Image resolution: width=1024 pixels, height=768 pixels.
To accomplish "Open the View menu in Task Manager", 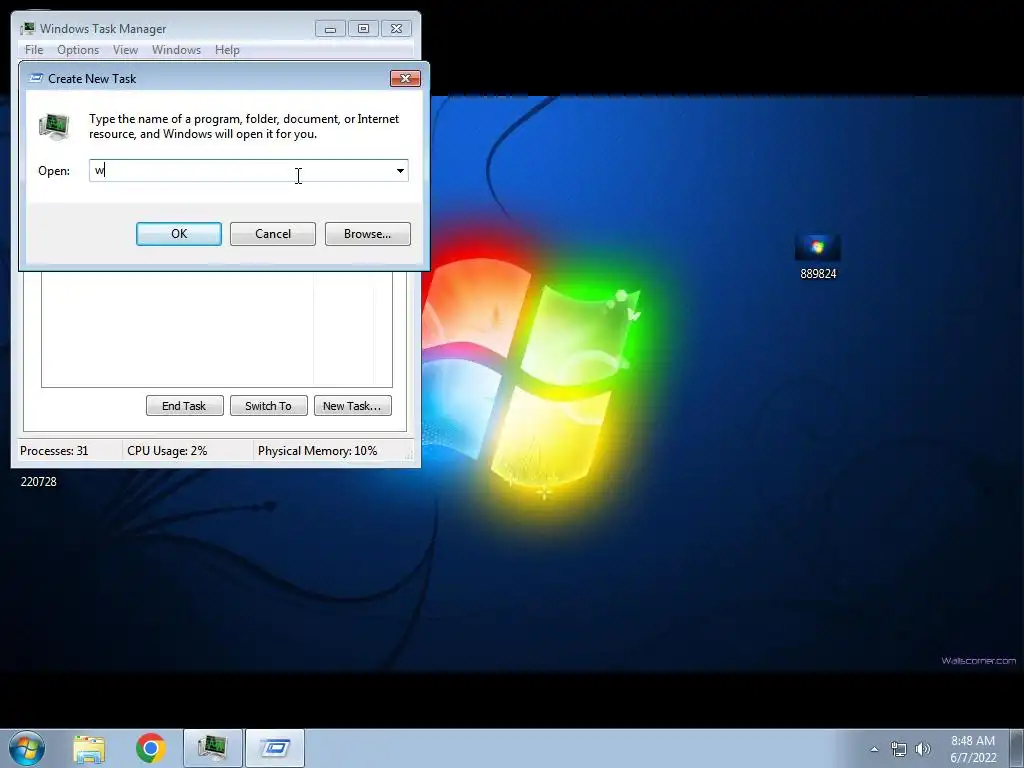I will tap(125, 50).
